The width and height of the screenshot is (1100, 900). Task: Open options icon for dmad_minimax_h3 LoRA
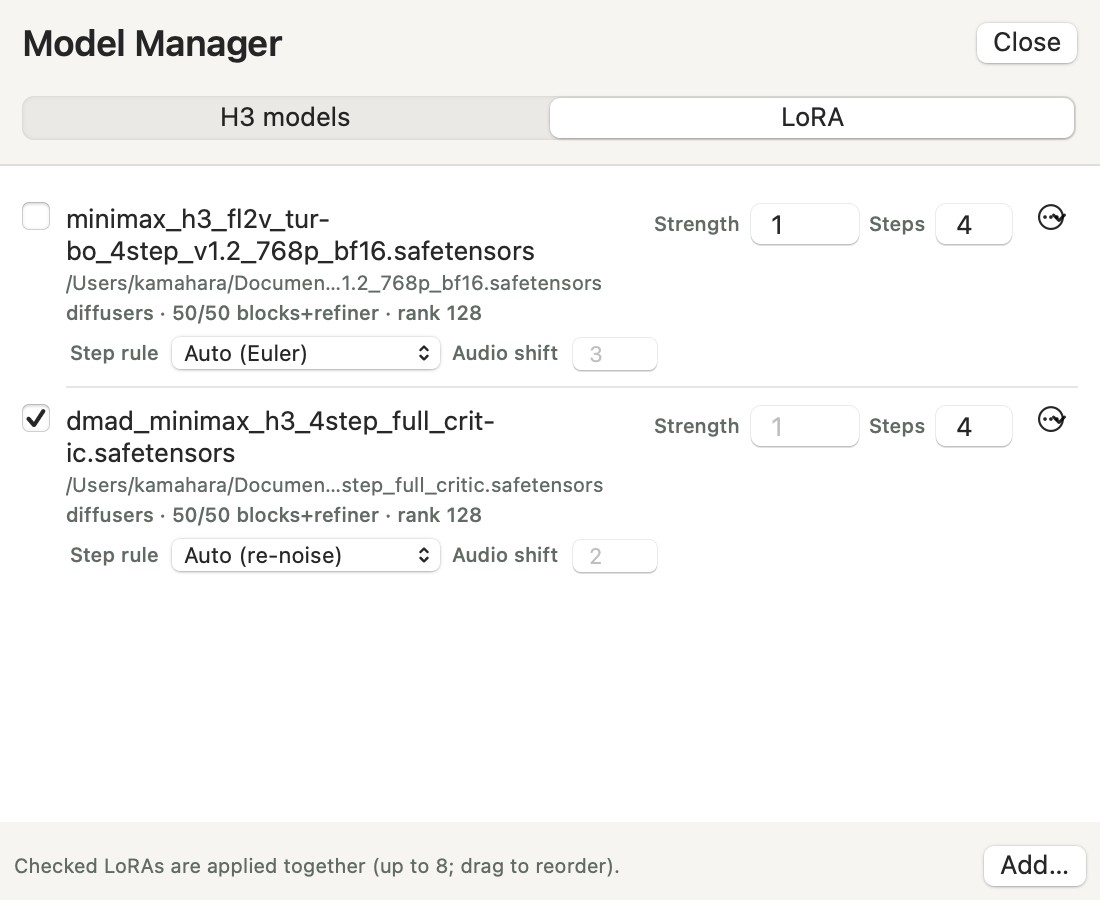click(x=1051, y=419)
